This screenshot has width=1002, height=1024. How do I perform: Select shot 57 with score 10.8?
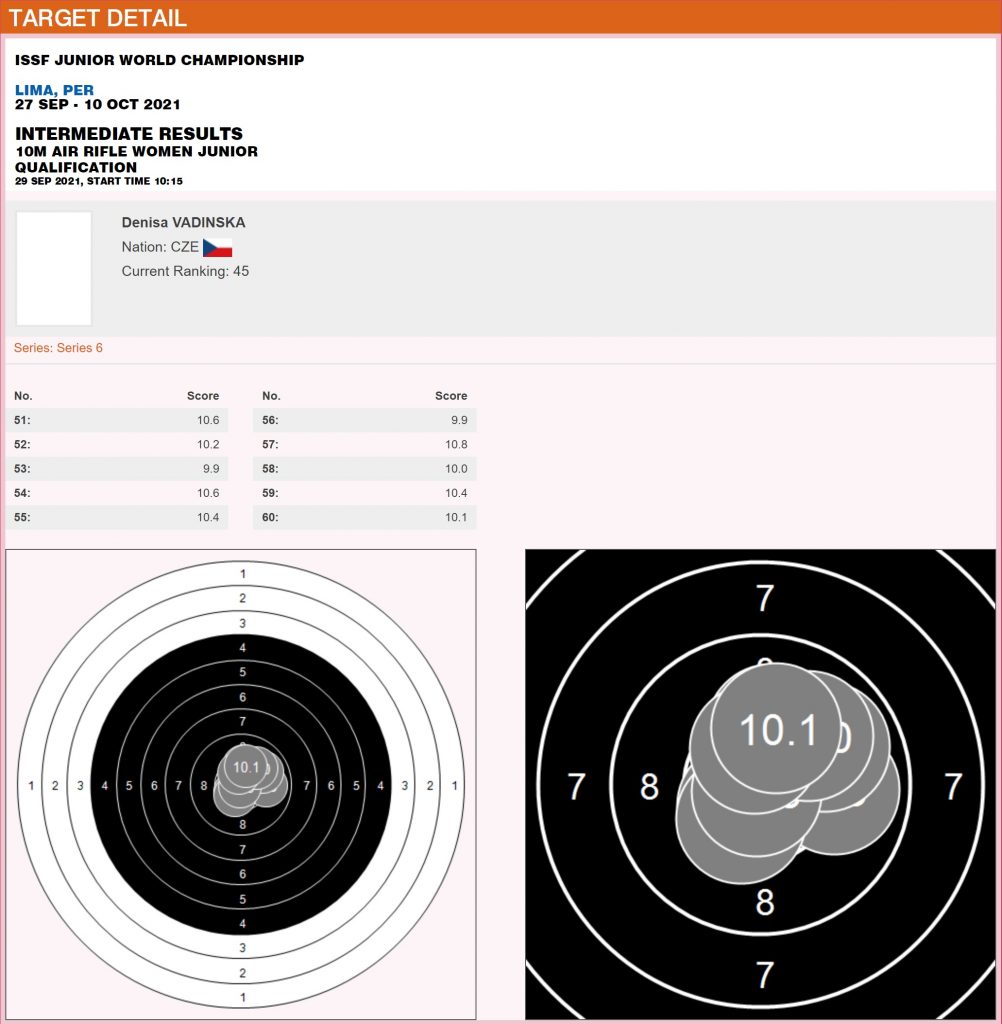point(364,444)
